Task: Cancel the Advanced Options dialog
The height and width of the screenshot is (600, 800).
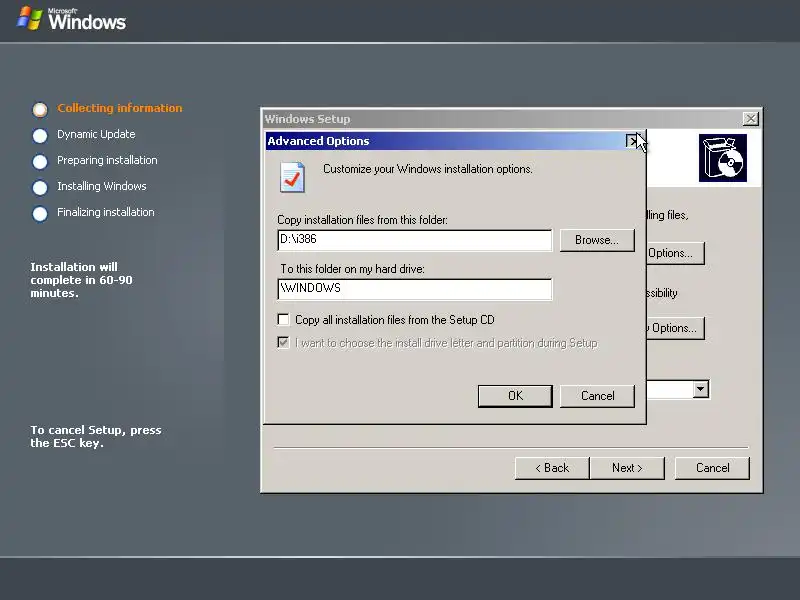Action: (597, 396)
